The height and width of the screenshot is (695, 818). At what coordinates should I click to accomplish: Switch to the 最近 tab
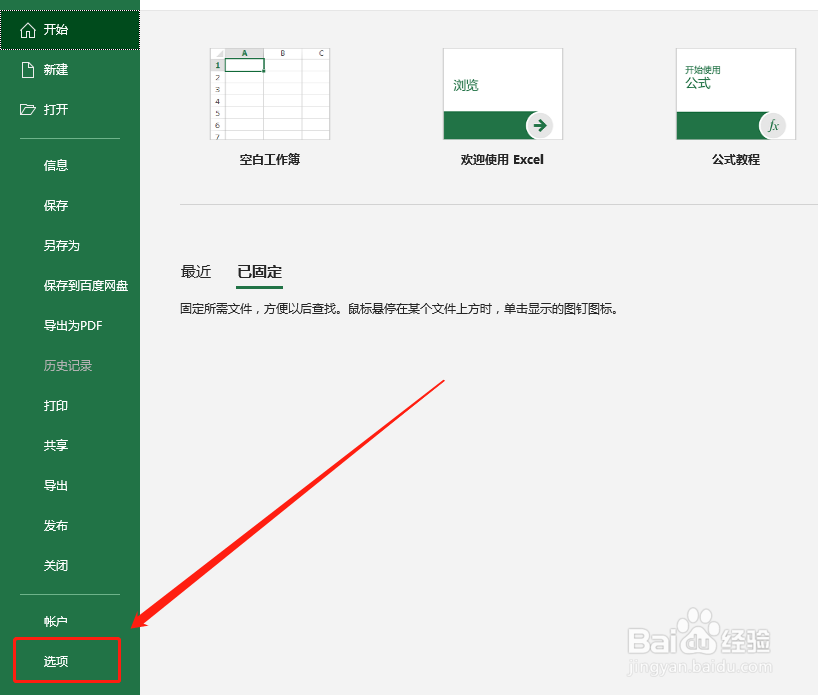(x=196, y=272)
